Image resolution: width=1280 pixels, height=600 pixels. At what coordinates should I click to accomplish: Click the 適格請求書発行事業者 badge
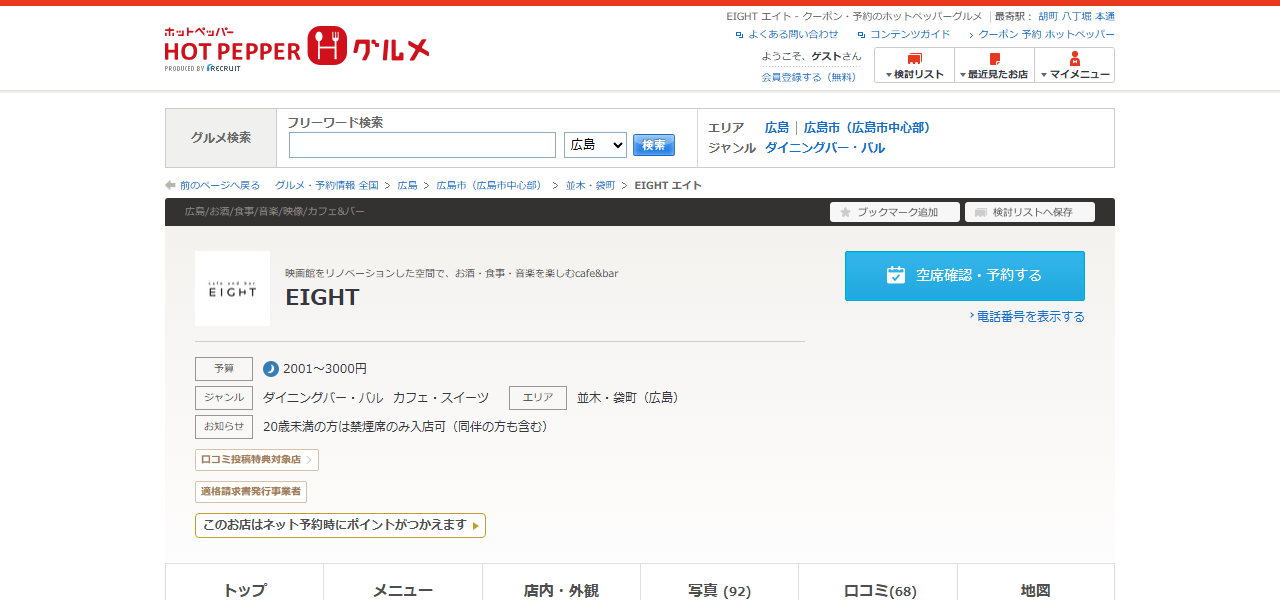(251, 492)
